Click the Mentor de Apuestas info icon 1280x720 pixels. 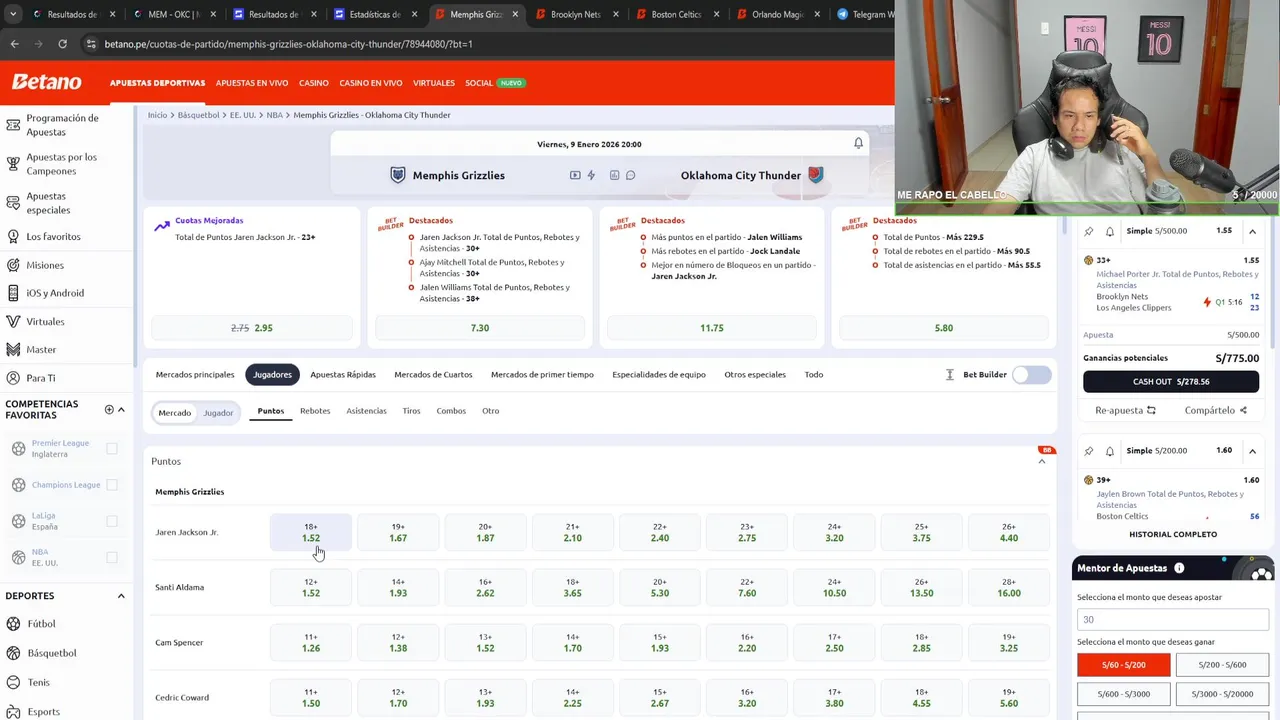click(1179, 568)
